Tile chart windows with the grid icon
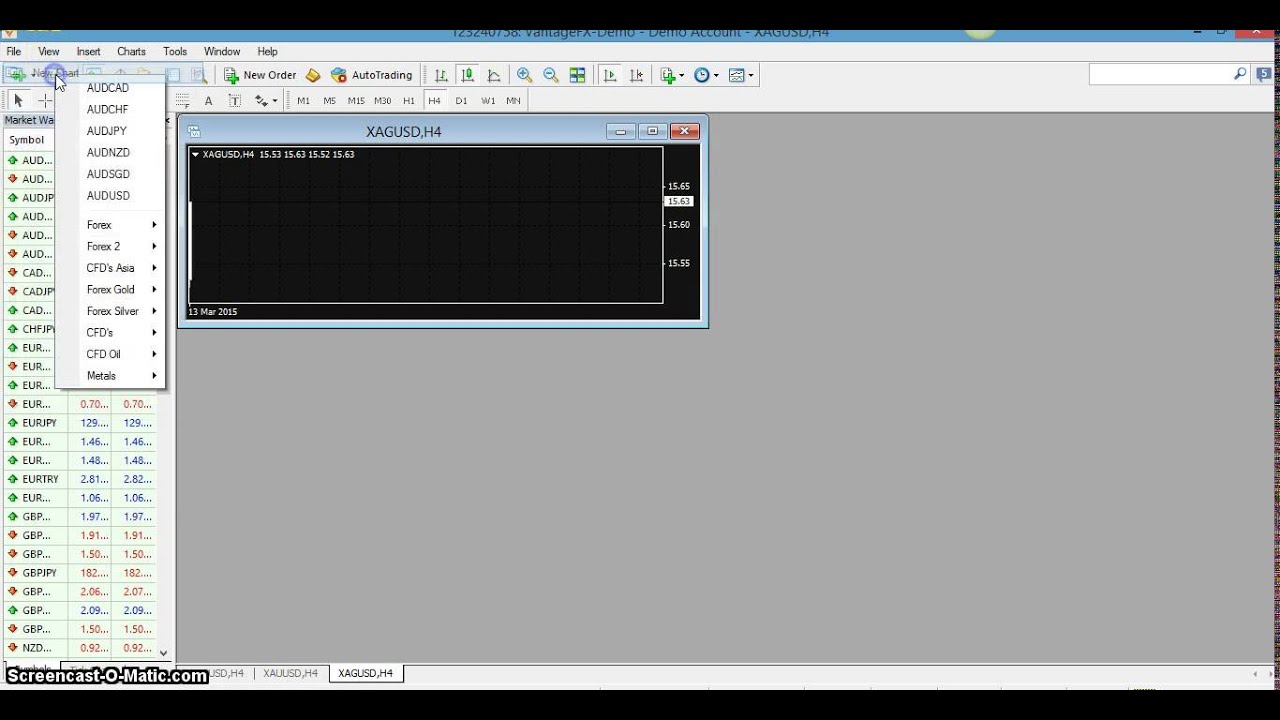Image resolution: width=1280 pixels, height=720 pixels. [x=577, y=75]
